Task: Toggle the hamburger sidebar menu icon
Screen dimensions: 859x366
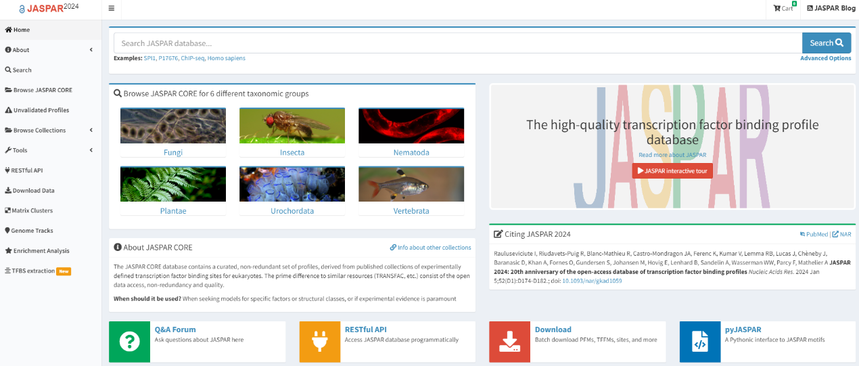Action: click(111, 9)
